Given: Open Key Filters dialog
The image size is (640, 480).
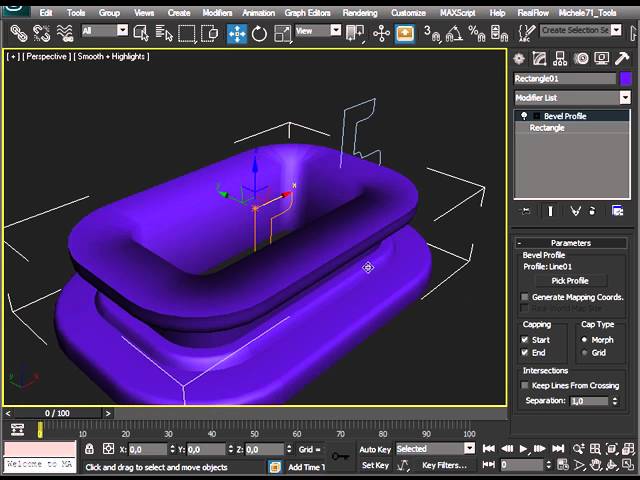Looking at the screenshot, I should 444,465.
